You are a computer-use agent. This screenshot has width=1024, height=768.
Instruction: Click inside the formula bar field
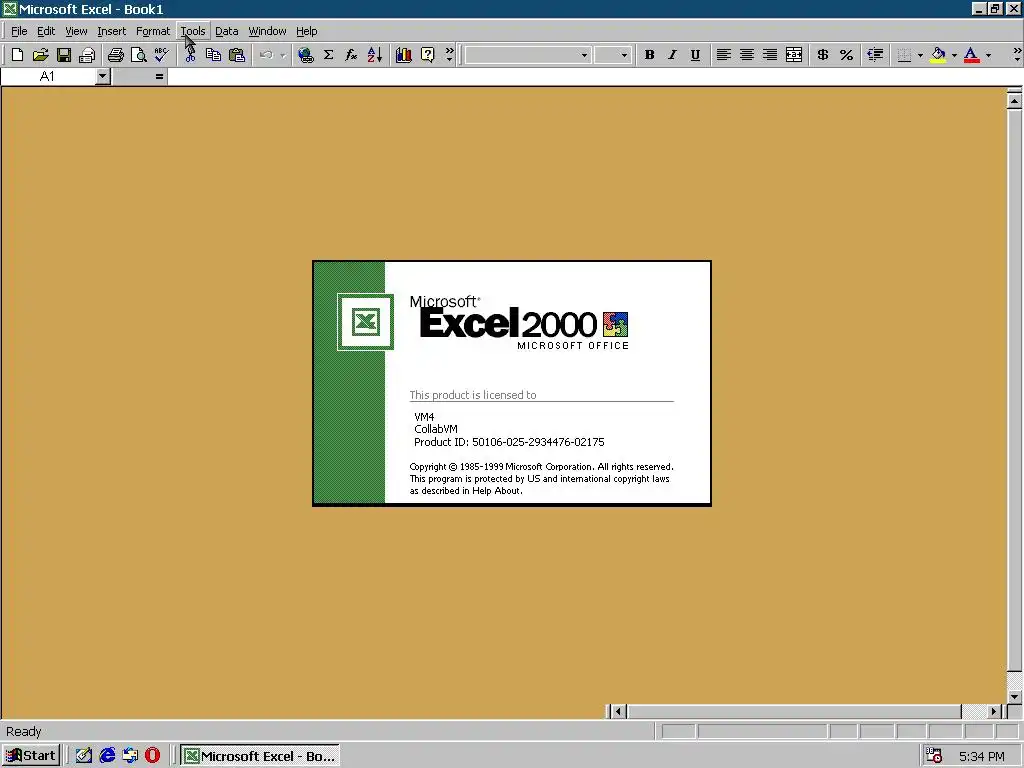[594, 77]
